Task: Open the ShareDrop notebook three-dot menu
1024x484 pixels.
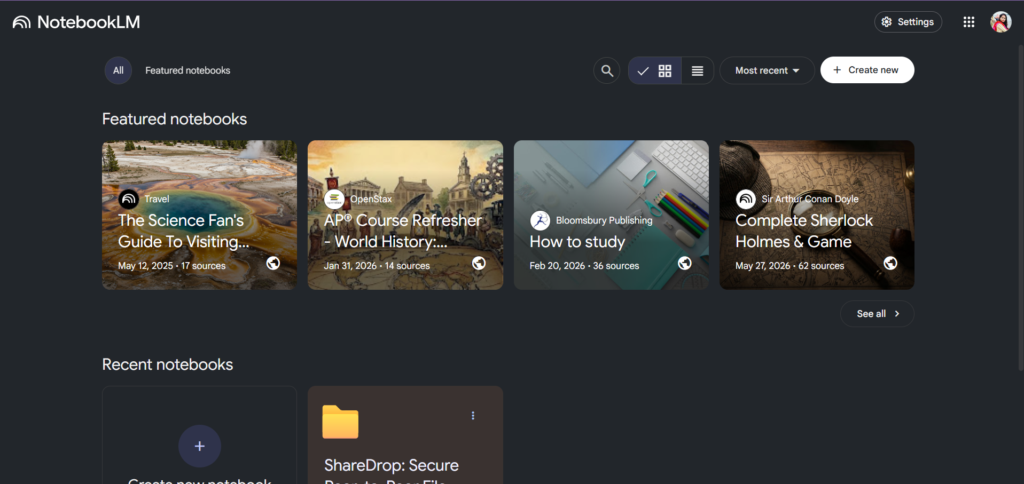Action: 473,415
